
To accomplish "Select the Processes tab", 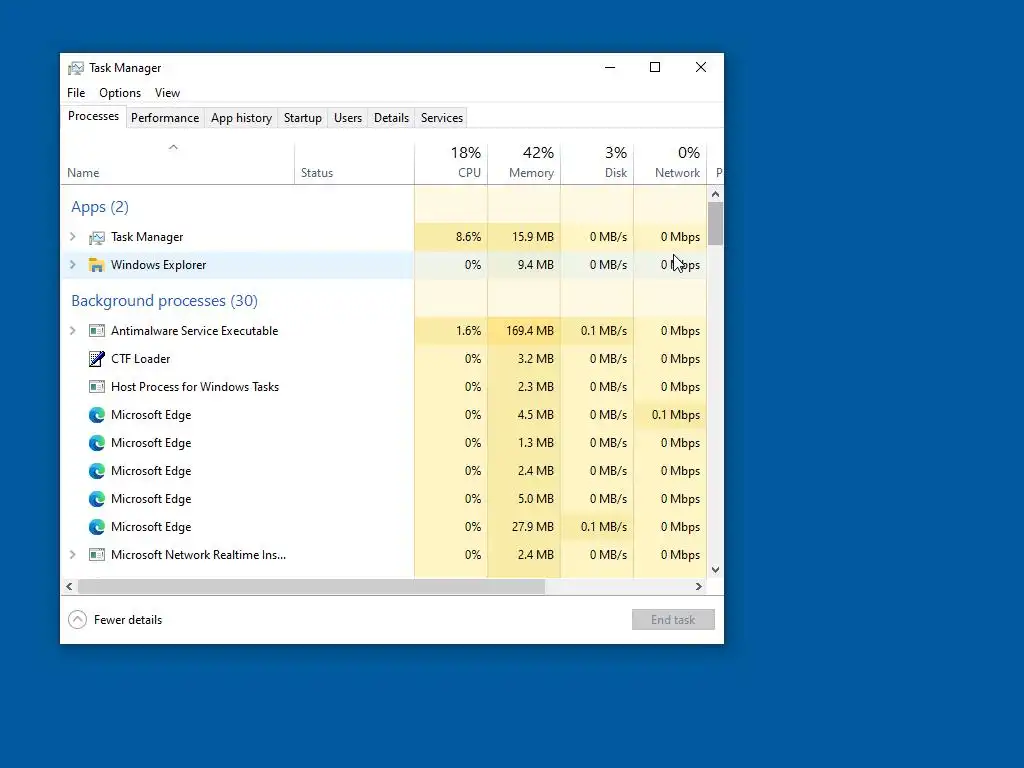I will [x=93, y=116].
